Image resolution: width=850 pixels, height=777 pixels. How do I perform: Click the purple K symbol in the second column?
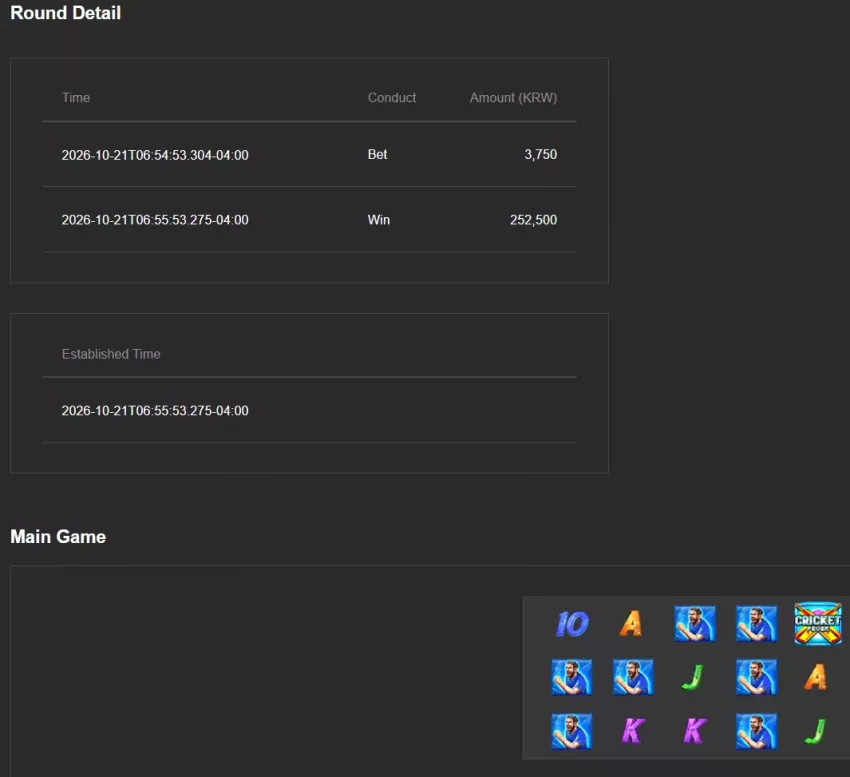[x=633, y=731]
